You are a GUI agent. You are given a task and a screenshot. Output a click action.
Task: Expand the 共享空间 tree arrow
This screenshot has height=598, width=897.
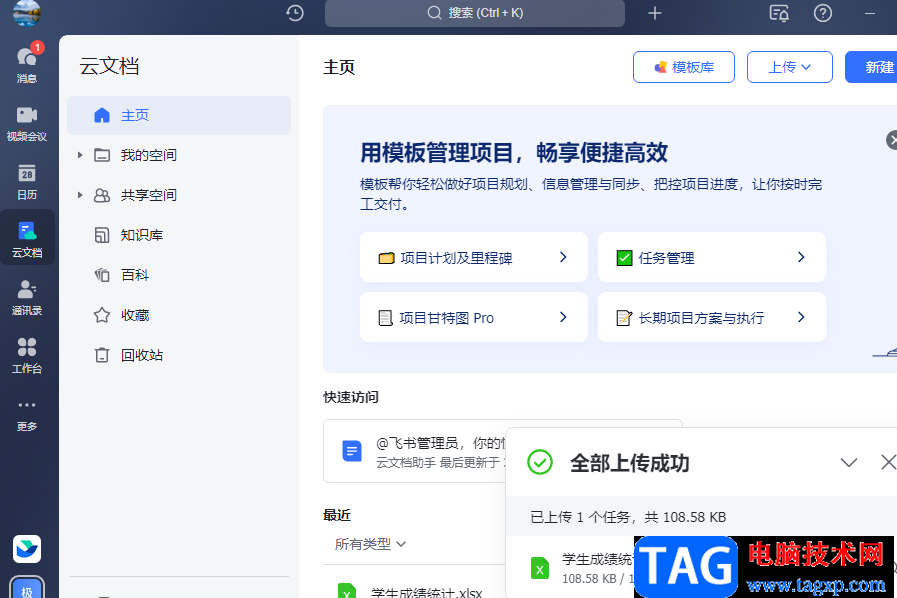tap(80, 195)
